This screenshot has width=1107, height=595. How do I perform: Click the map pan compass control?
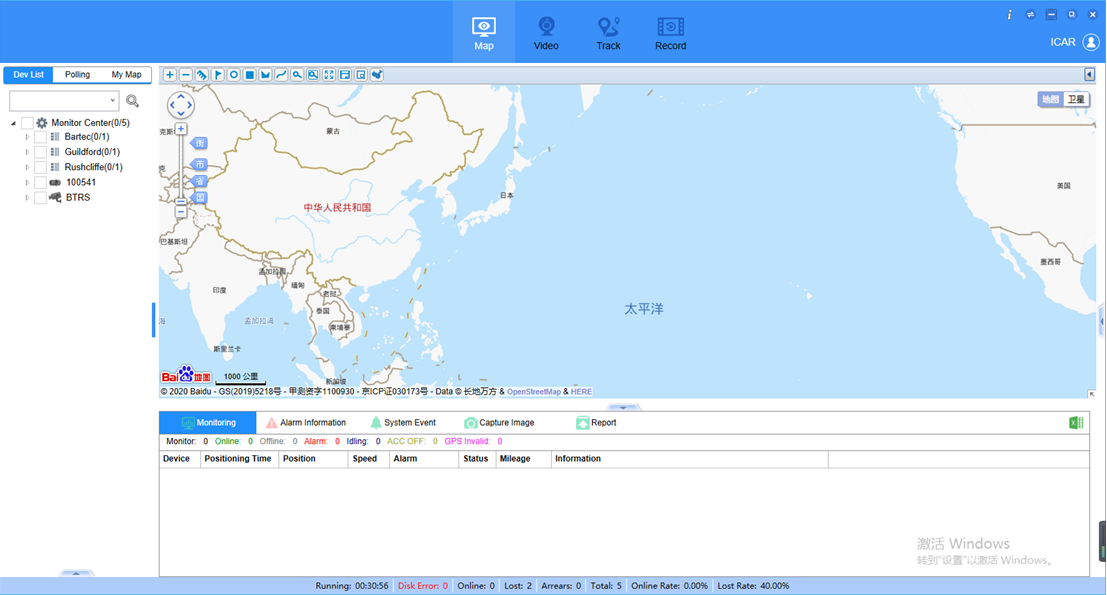[x=181, y=105]
